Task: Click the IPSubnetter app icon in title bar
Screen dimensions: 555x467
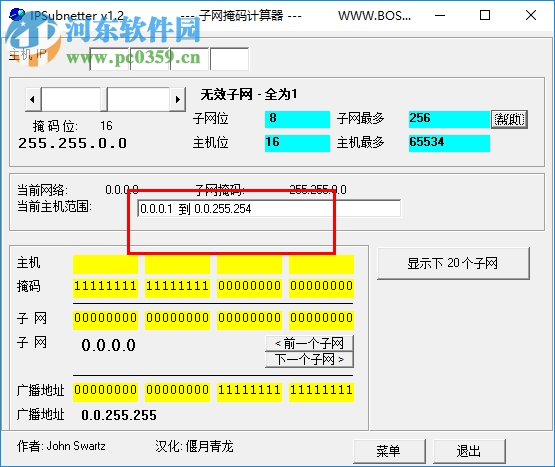Action: click(x=17, y=15)
